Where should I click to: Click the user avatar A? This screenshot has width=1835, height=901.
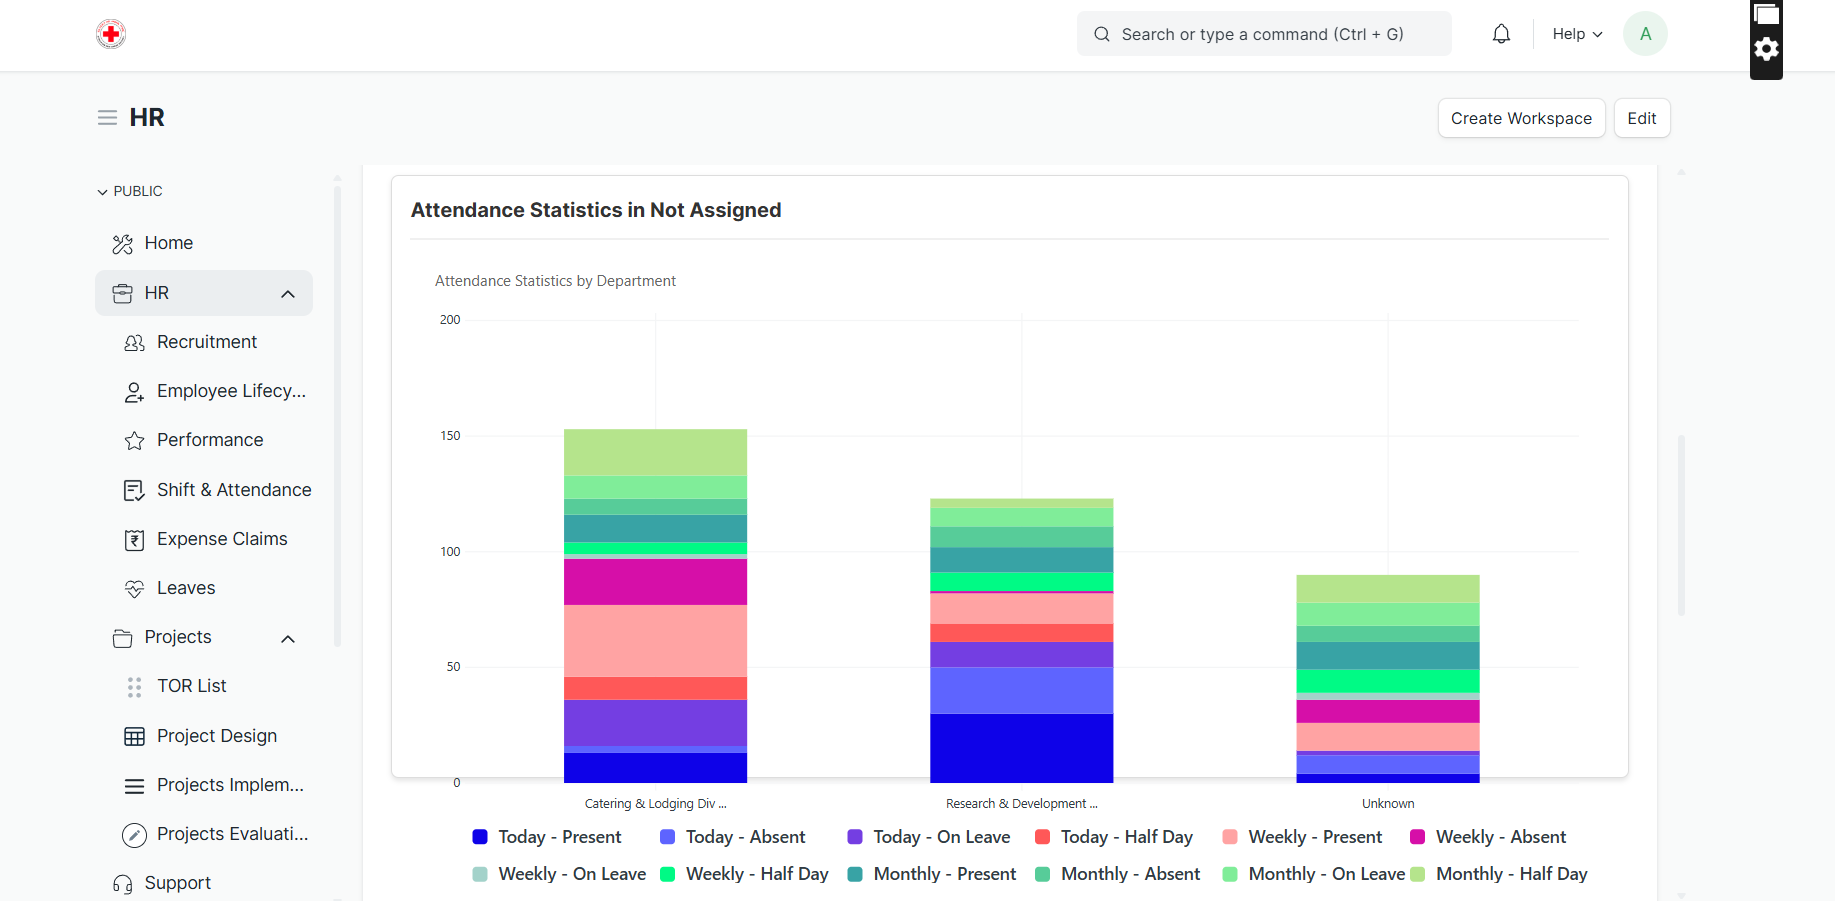pyautogui.click(x=1645, y=34)
